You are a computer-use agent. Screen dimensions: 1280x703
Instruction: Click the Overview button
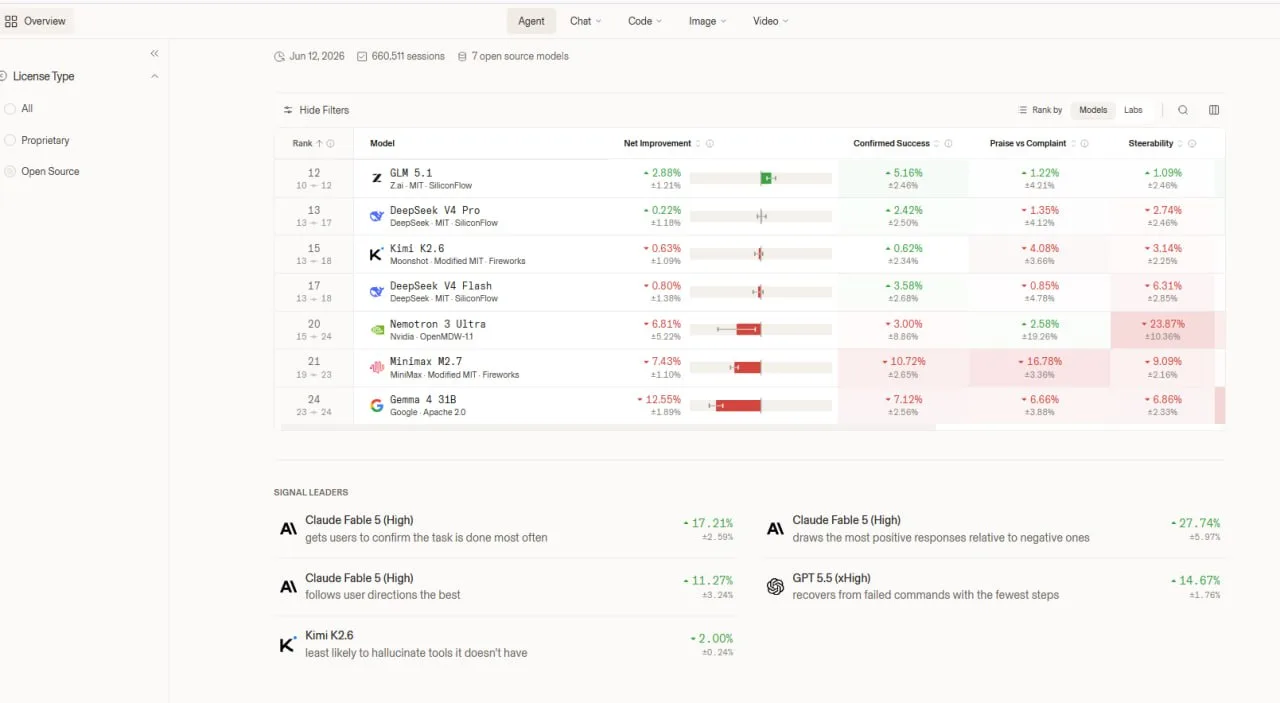coord(37,21)
